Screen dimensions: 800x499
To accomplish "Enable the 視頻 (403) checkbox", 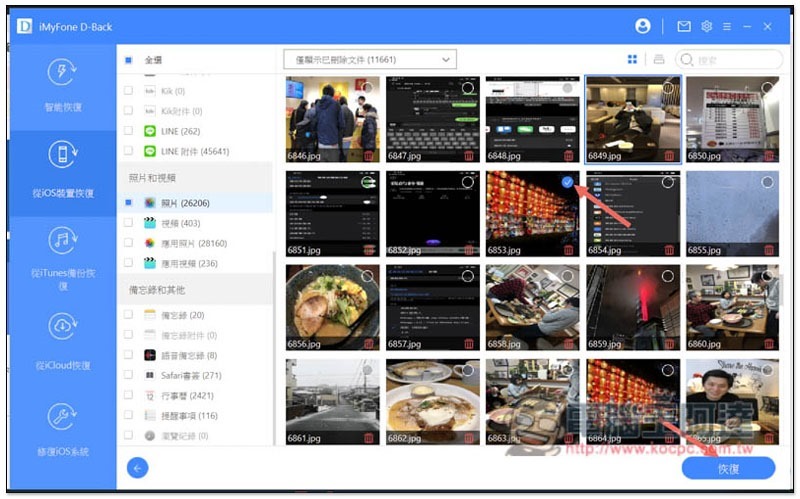I will pos(128,223).
